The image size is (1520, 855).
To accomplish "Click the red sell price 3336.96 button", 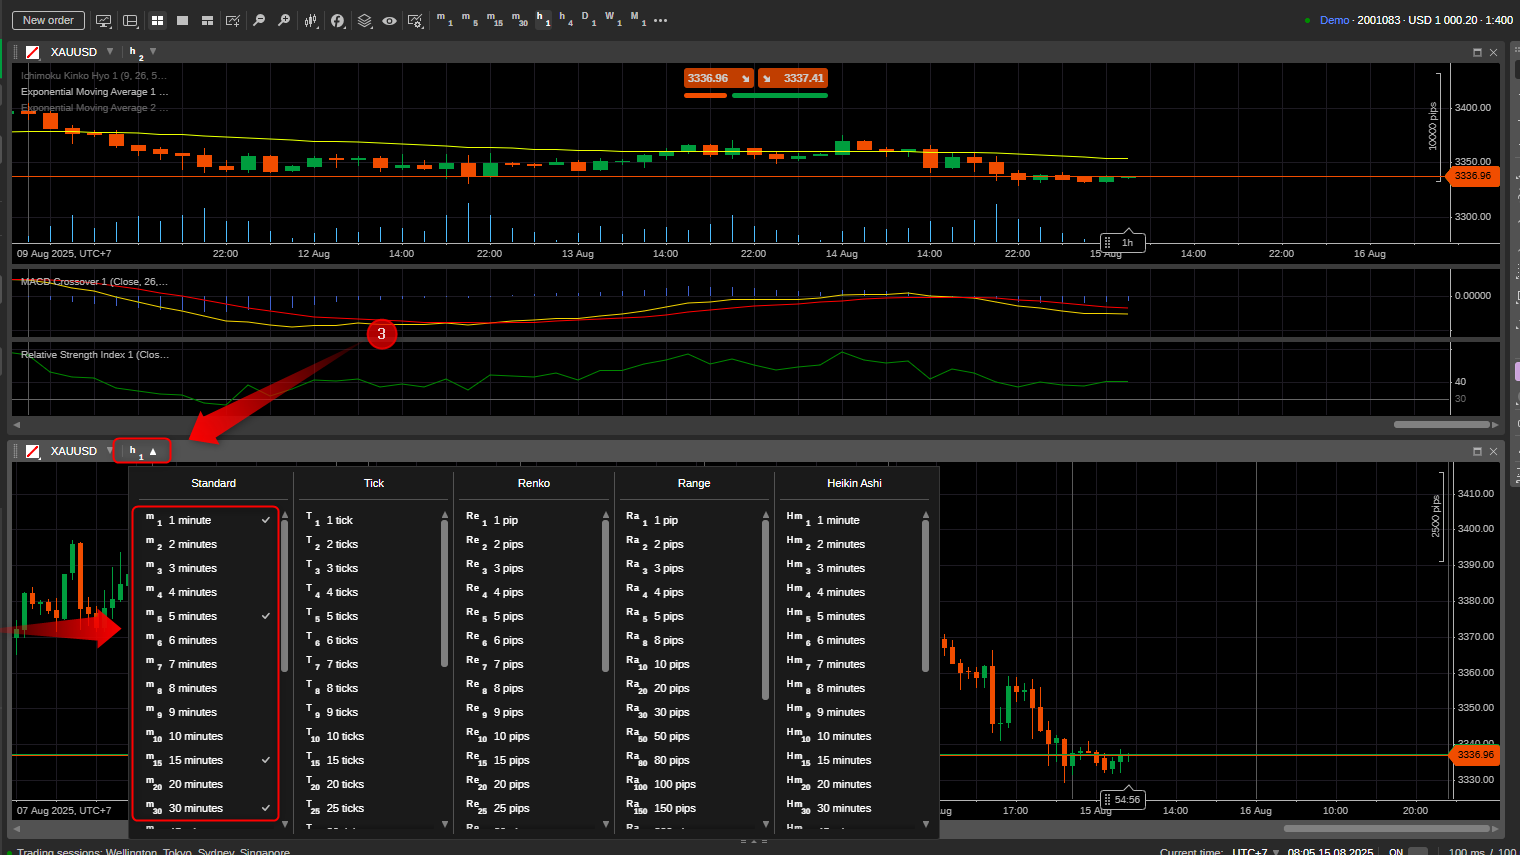I will [x=718, y=78].
